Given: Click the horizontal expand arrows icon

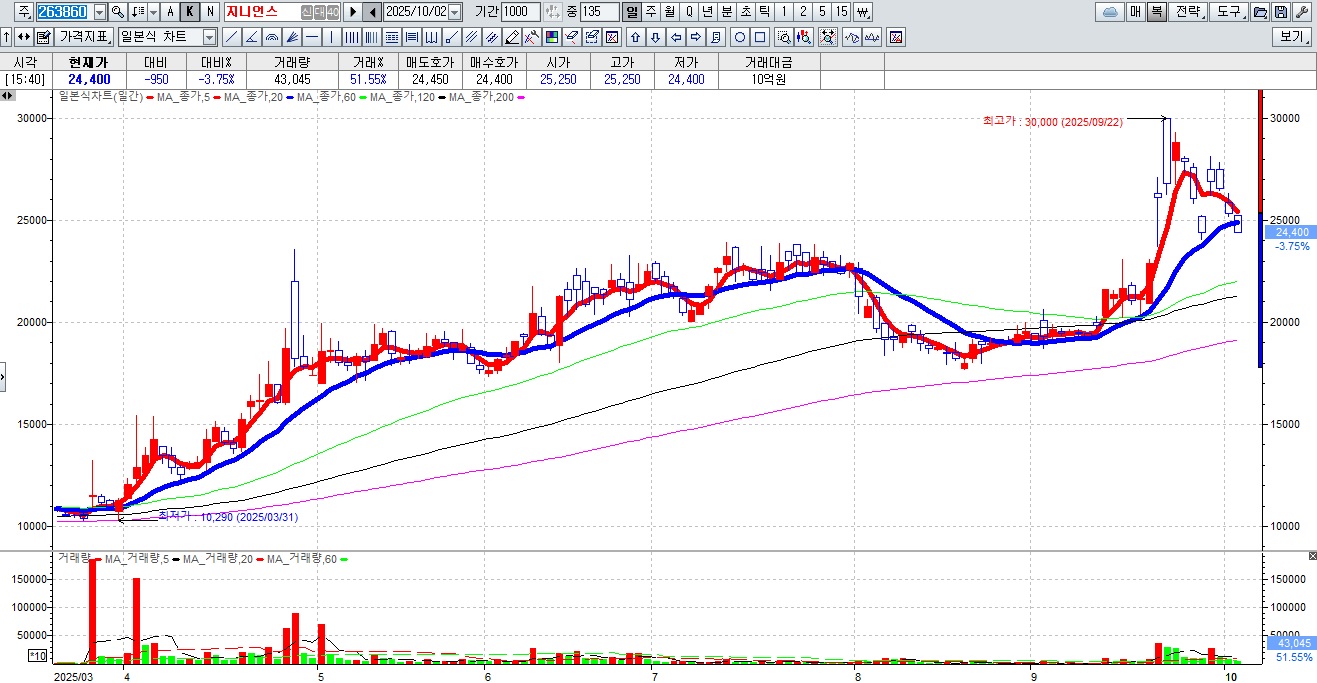Looking at the screenshot, I should point(23,37).
